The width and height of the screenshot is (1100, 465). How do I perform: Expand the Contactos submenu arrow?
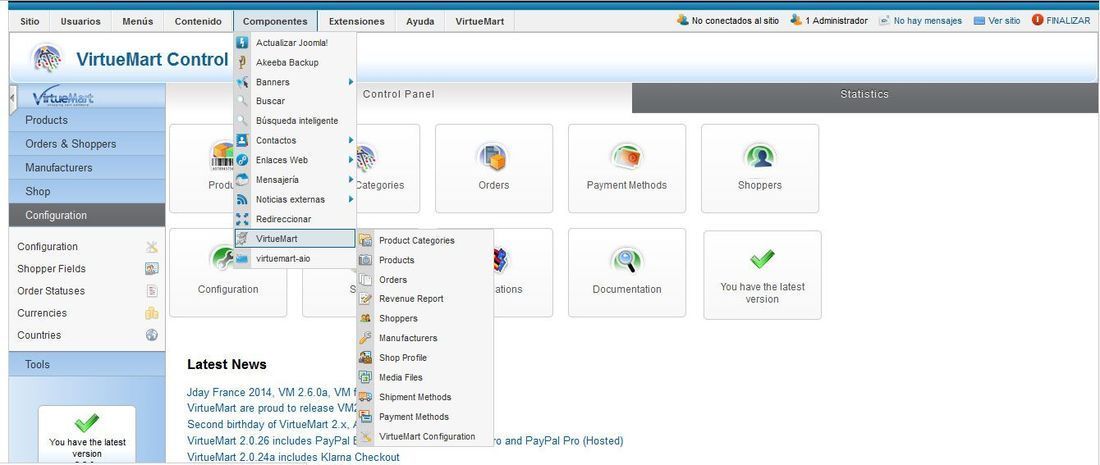click(350, 140)
